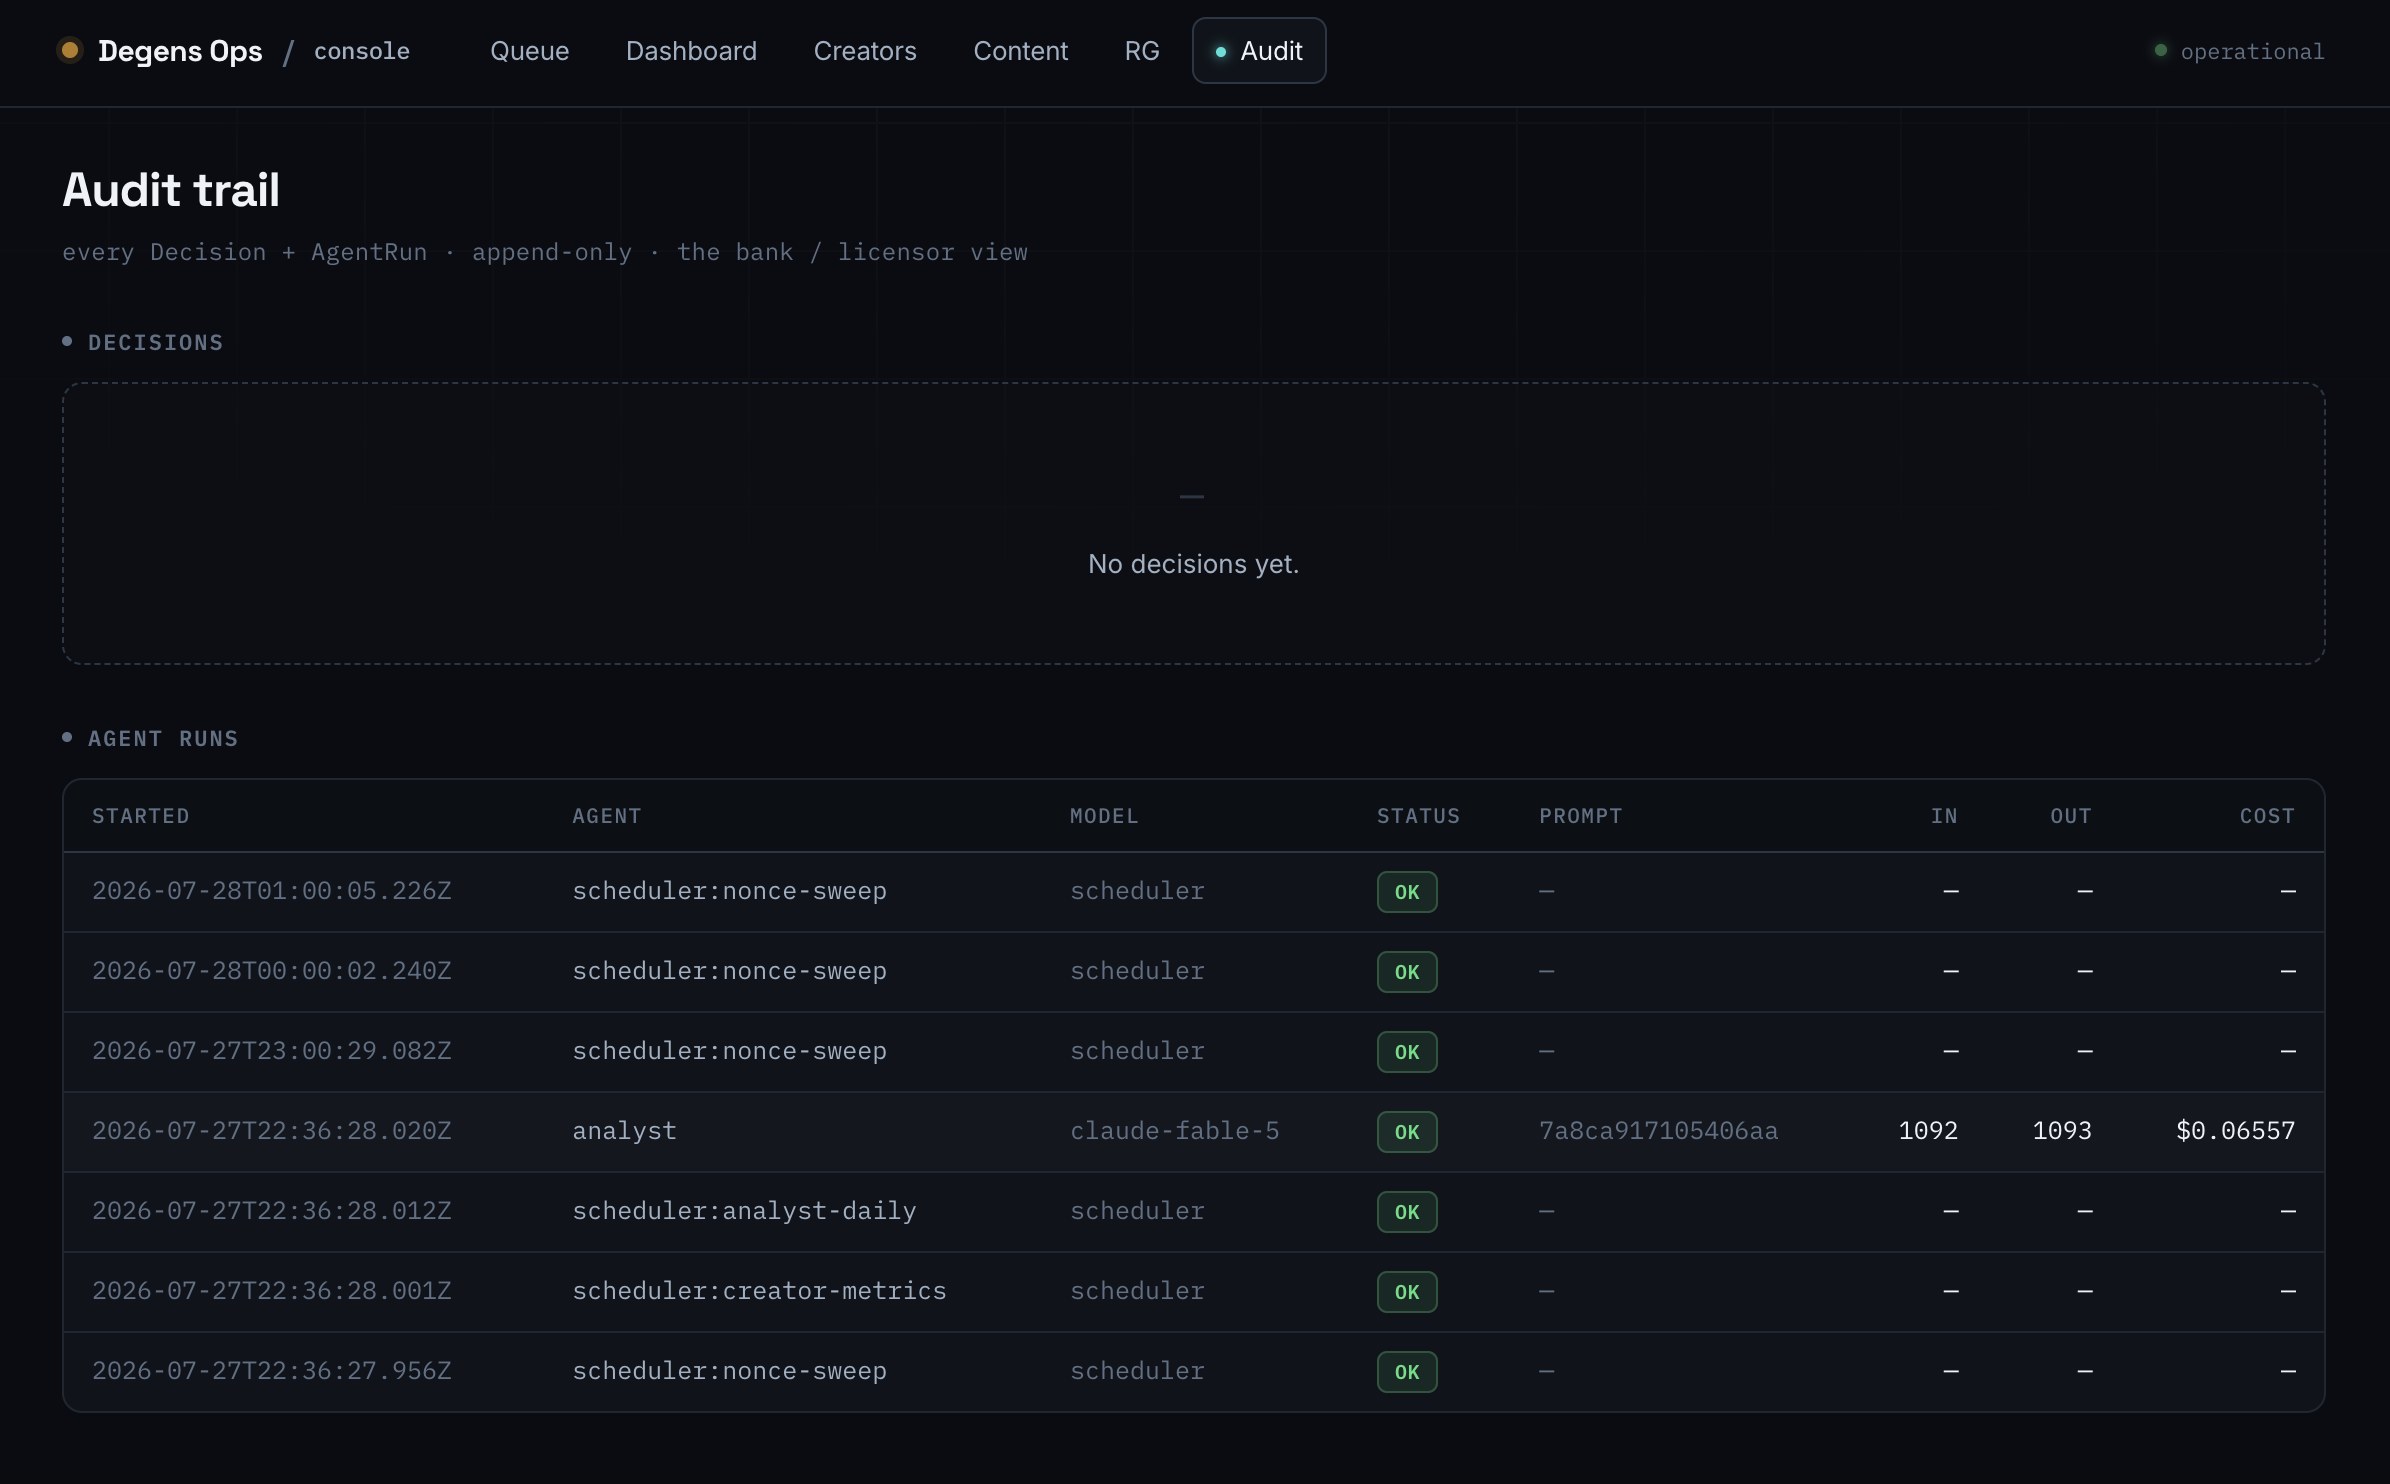Click the input token count 1092
The height and width of the screenshot is (1484, 2390).
point(1928,1131)
